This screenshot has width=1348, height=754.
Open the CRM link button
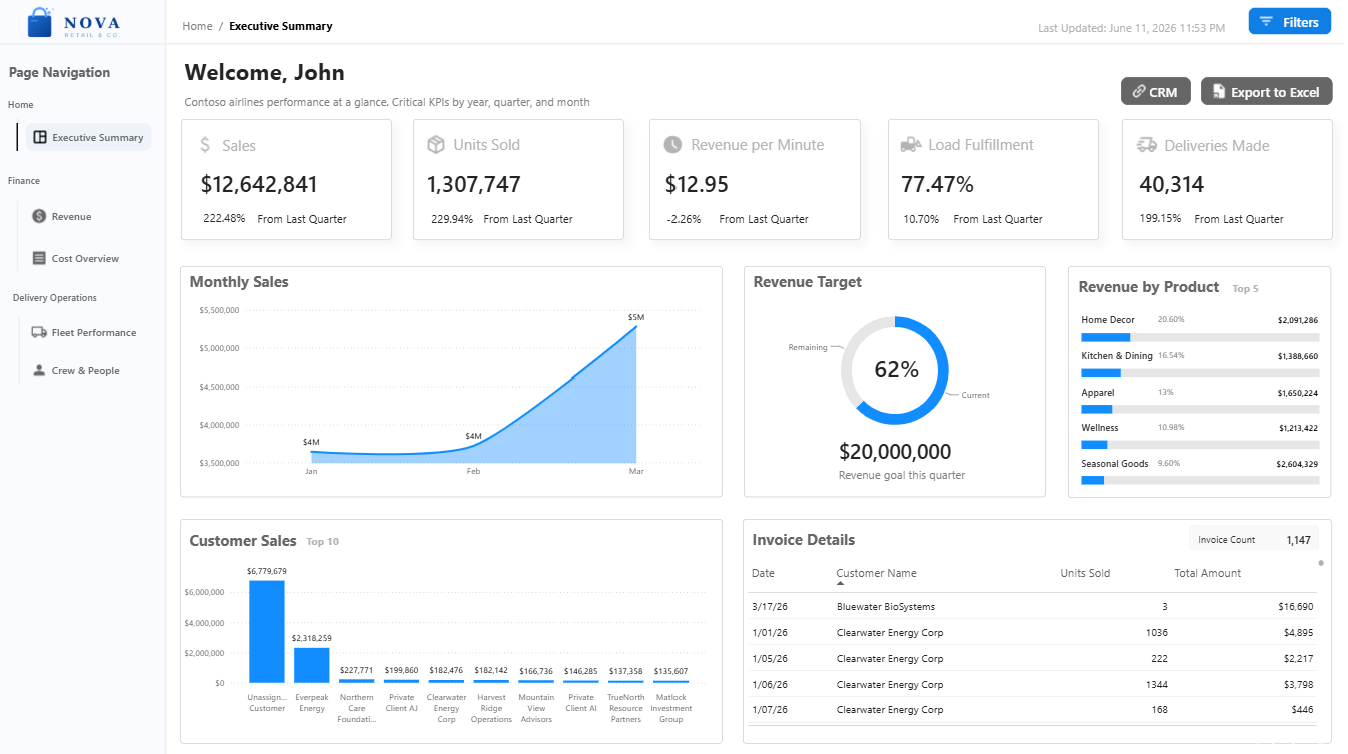1154,91
